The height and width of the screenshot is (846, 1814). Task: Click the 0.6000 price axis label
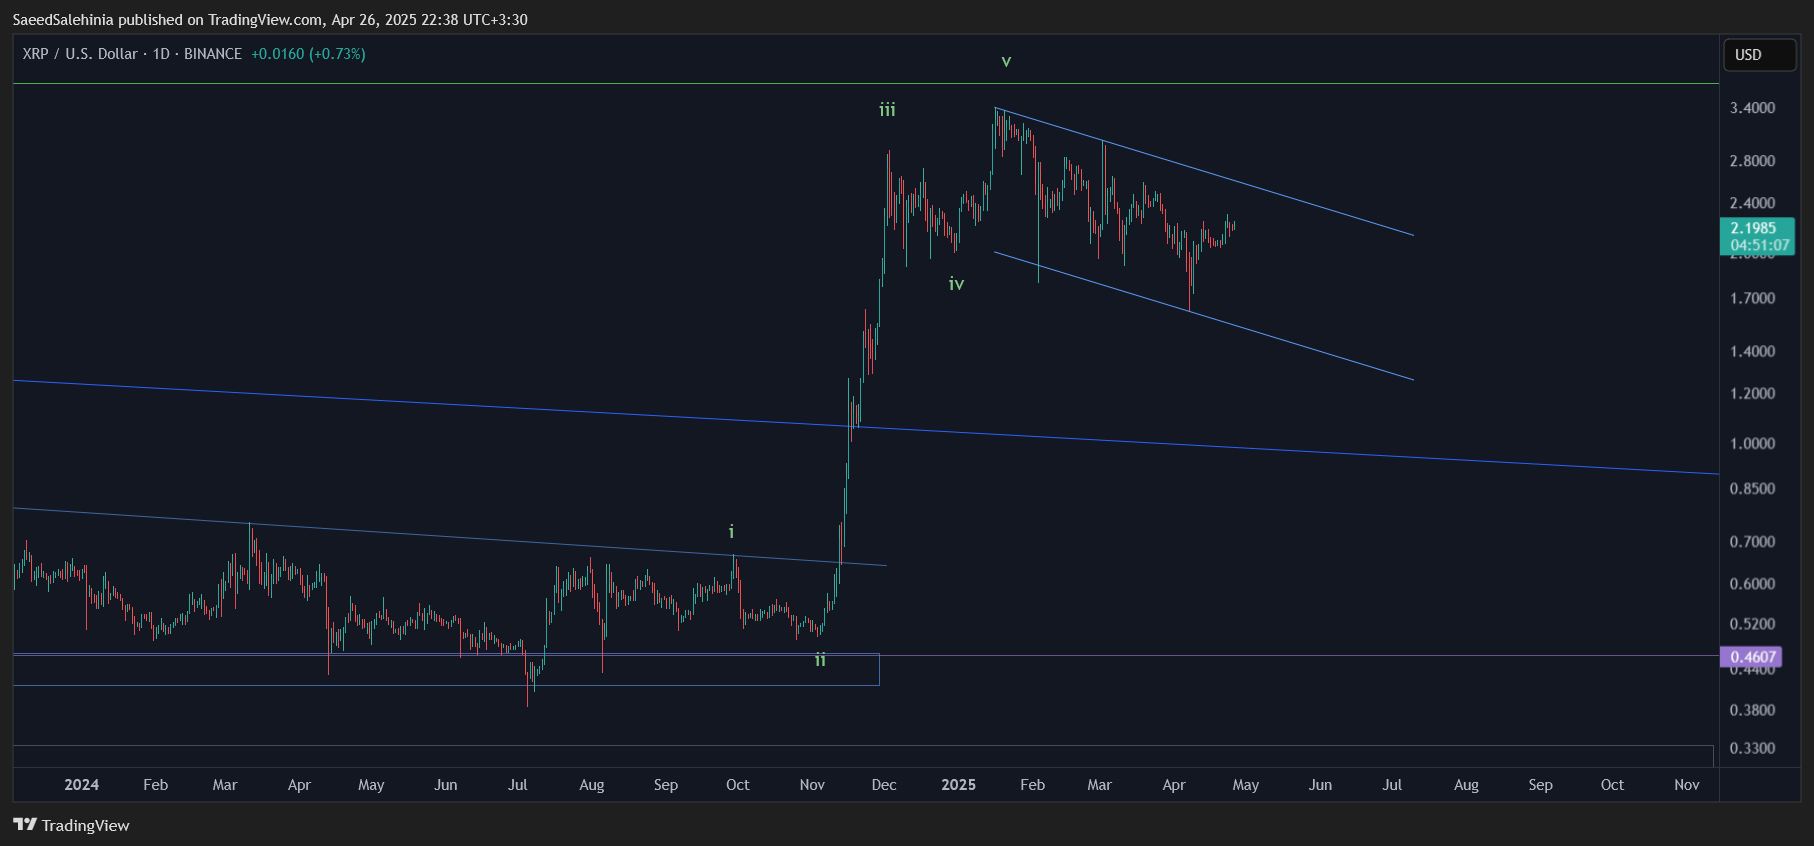click(x=1752, y=583)
